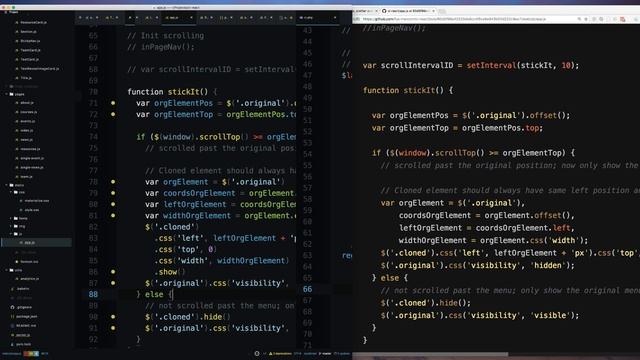Open favicon.ico in the file tree
This screenshot has height=360, width=640.
click(29, 262)
